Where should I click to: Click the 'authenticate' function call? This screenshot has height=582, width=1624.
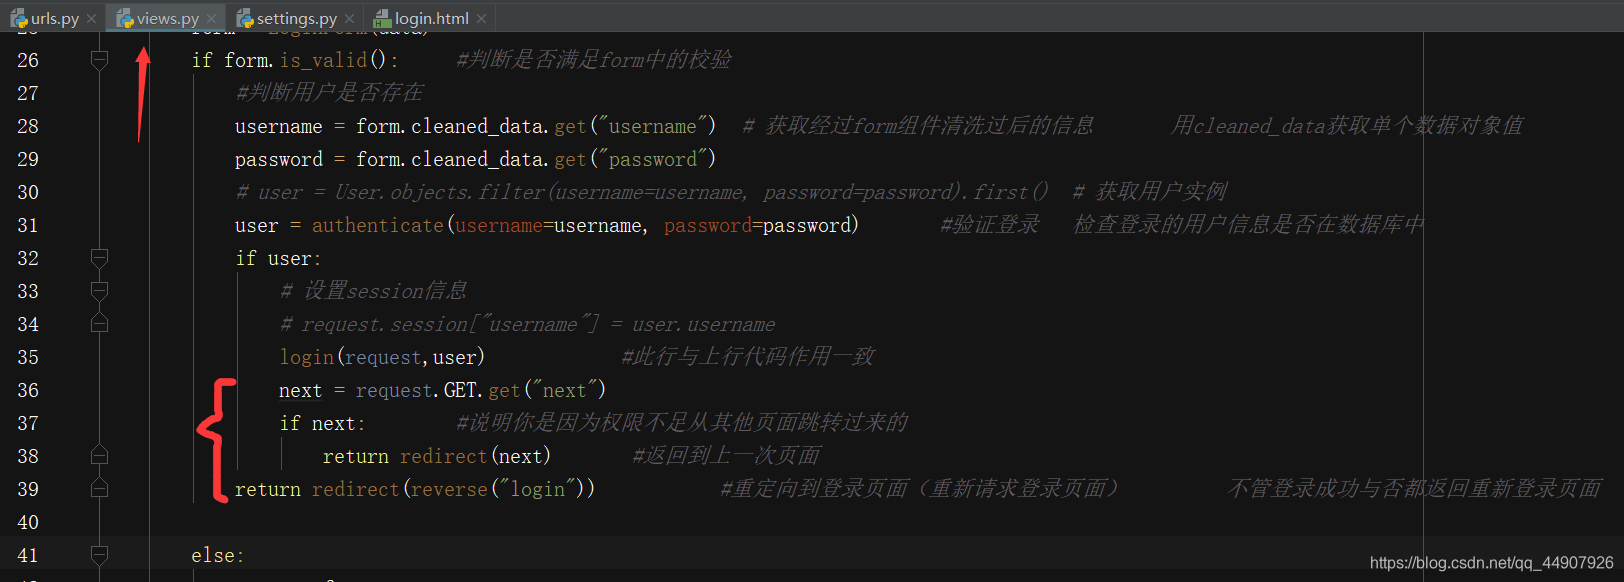coord(378,225)
